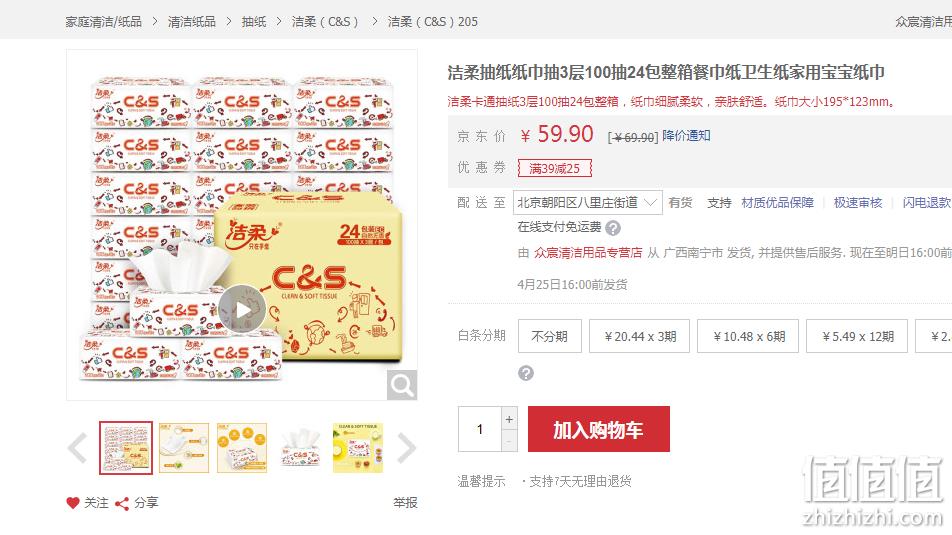Play the product video on main image

[x=242, y=310]
